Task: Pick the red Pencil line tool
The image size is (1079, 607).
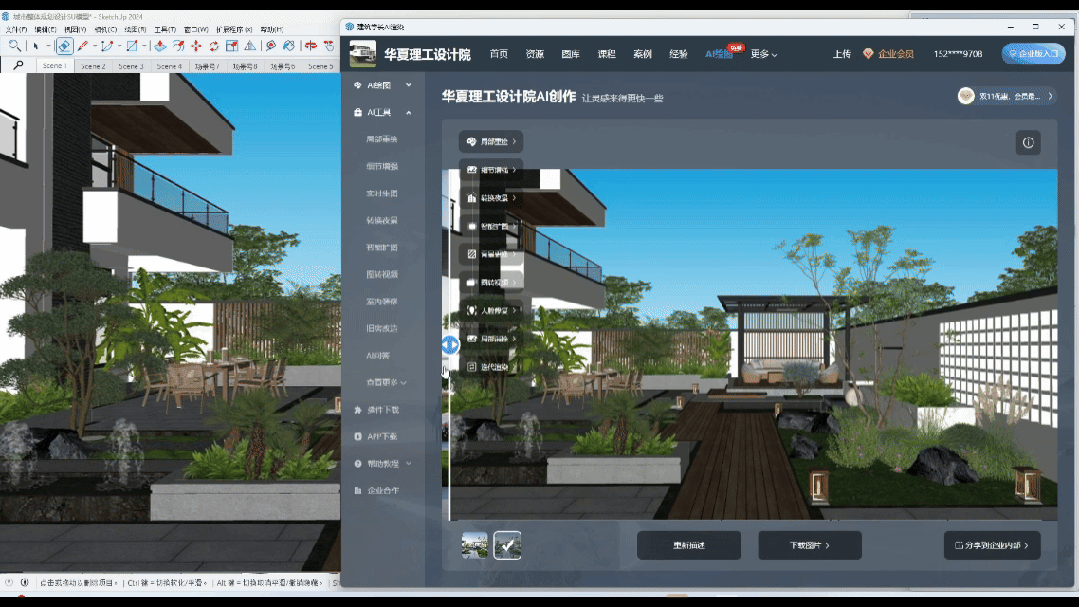Action: pyautogui.click(x=83, y=46)
